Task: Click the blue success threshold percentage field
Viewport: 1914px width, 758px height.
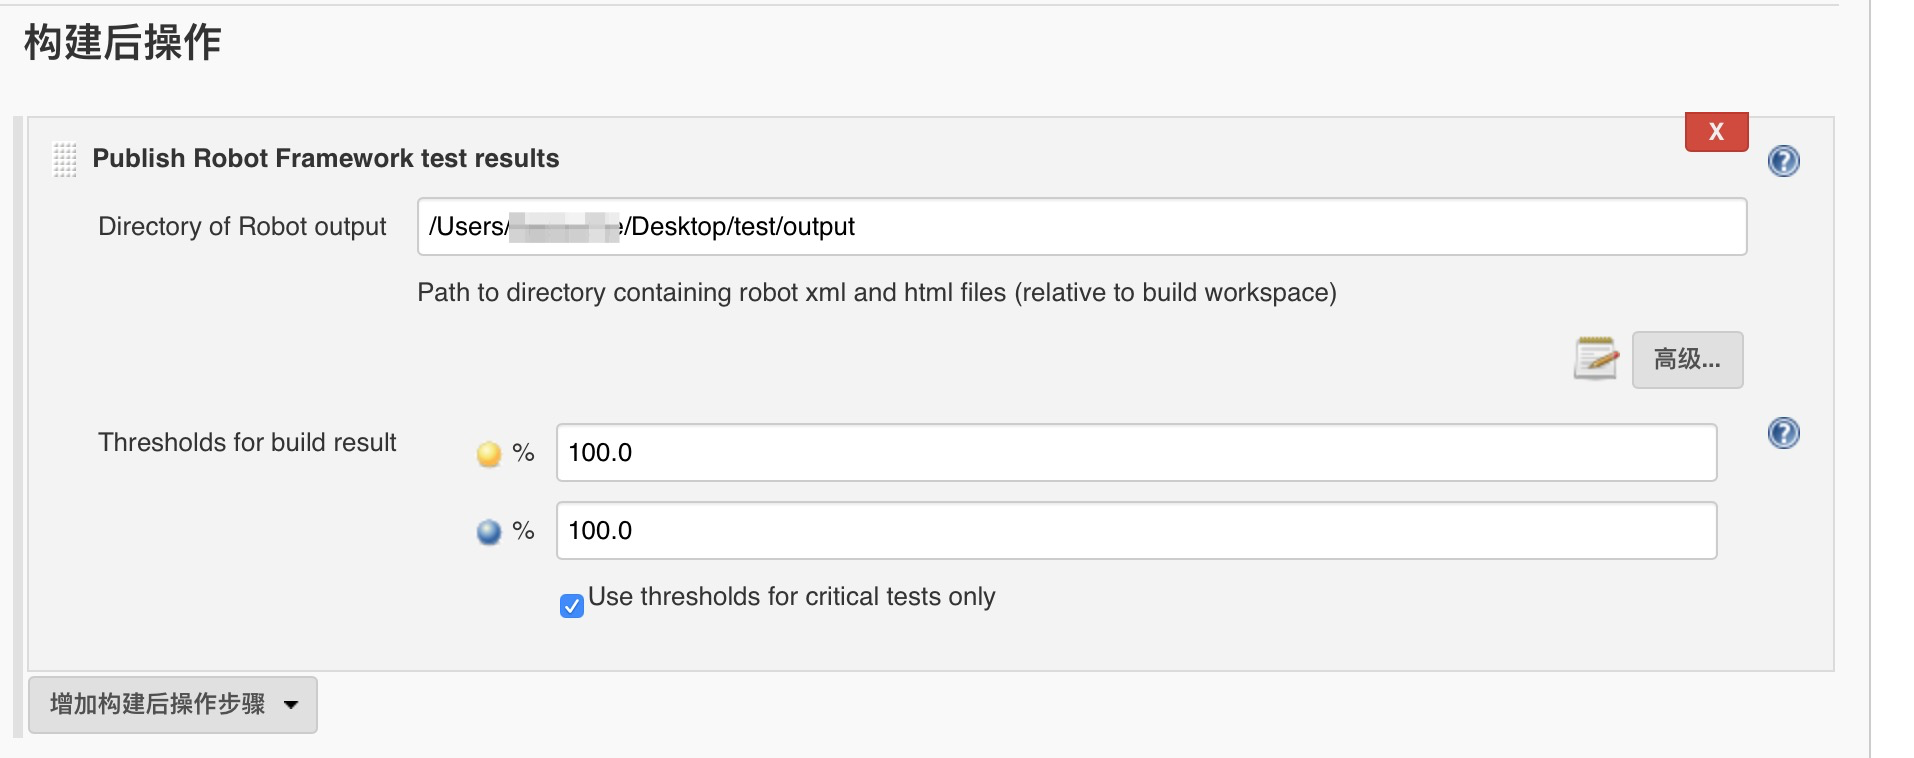Action: point(1135,531)
